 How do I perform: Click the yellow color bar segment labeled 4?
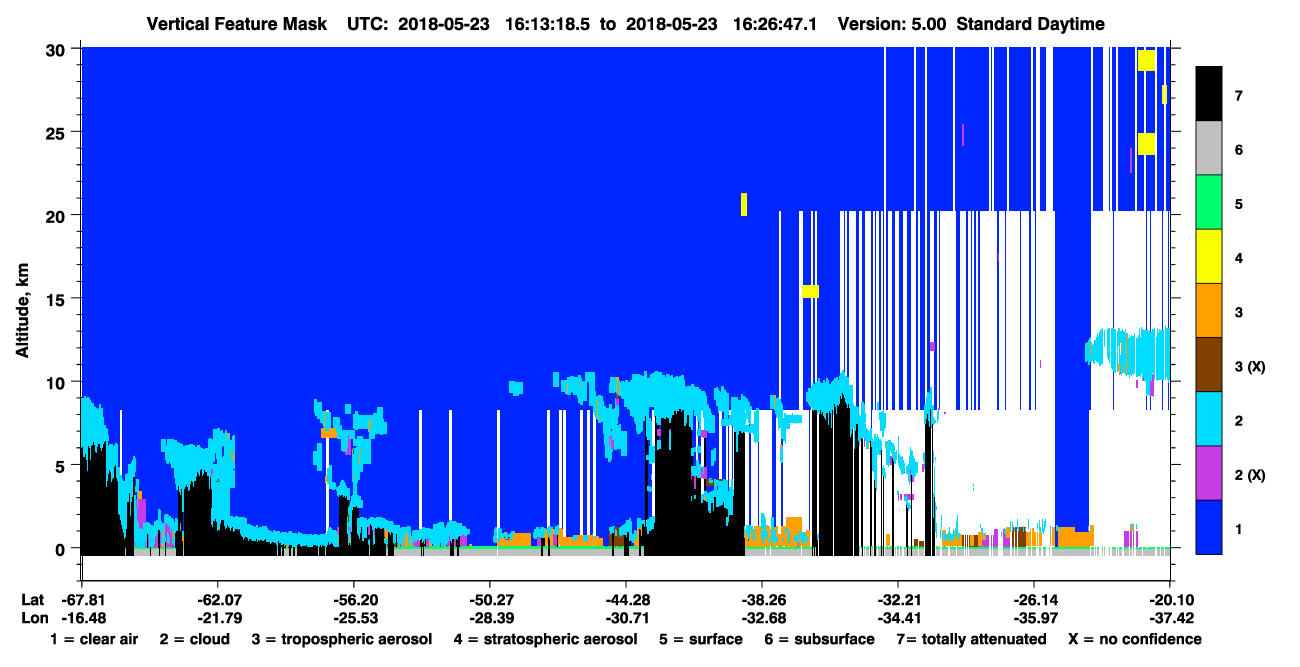(1209, 257)
